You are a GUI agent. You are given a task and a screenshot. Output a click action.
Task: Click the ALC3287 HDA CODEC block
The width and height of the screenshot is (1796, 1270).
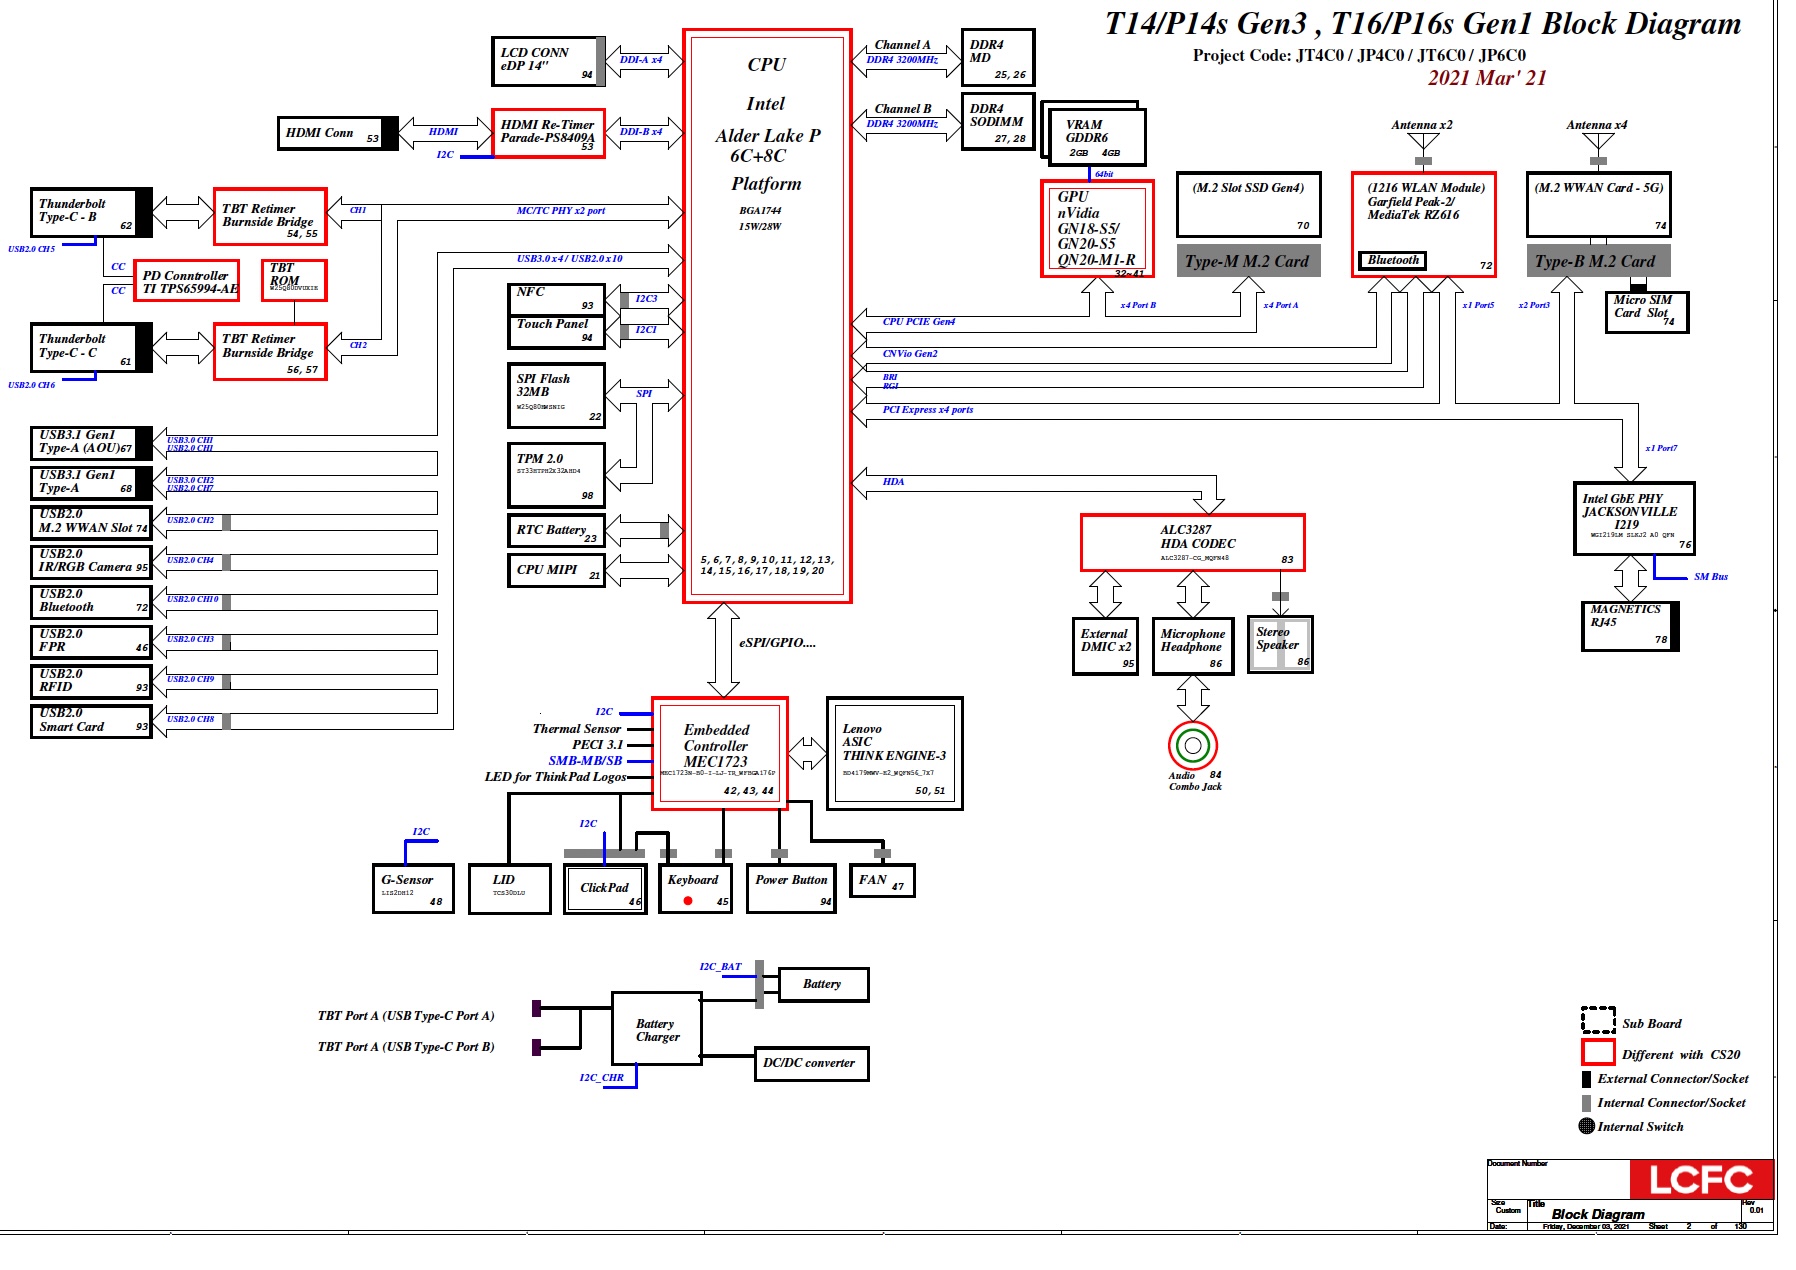(1192, 543)
